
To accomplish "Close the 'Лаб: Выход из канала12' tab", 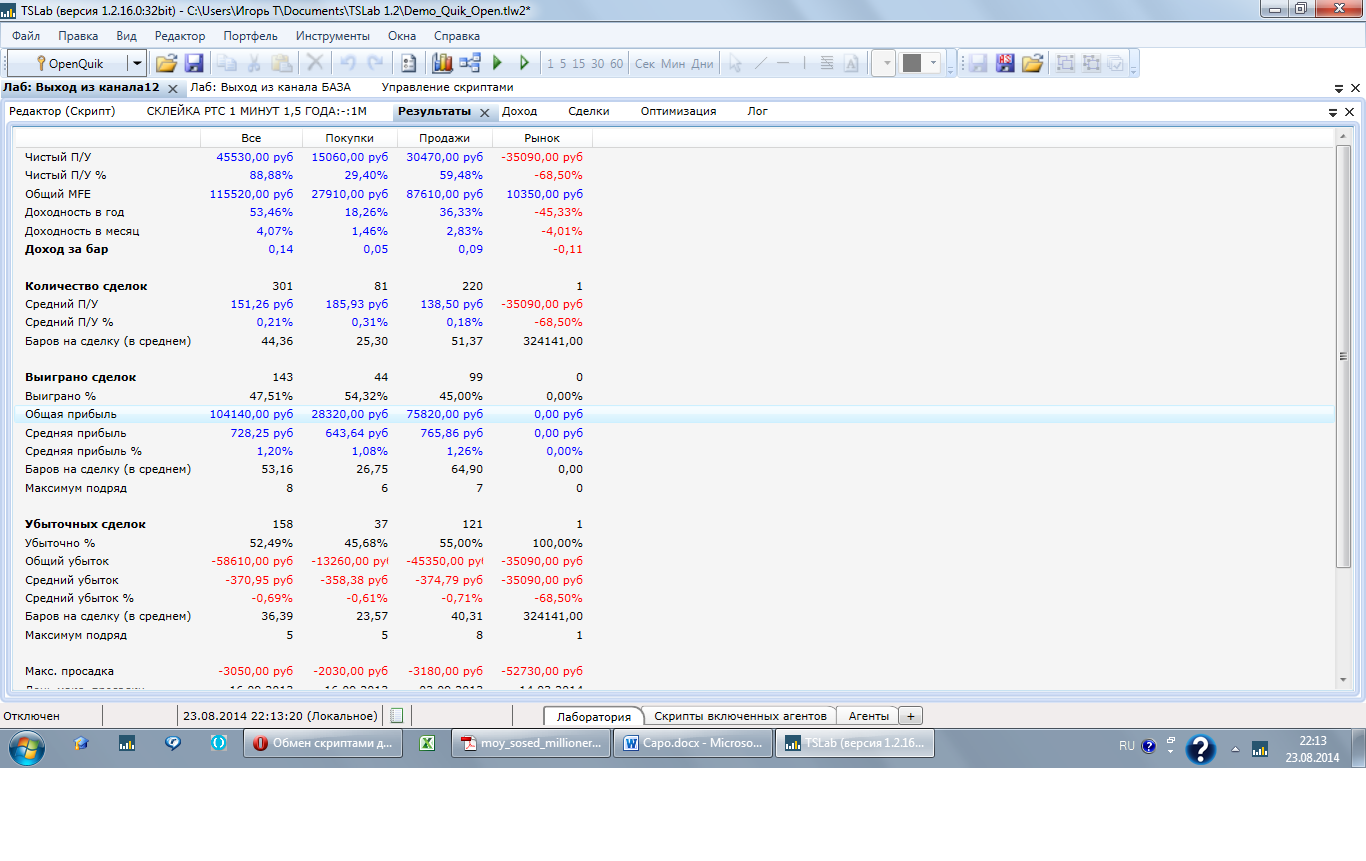I will pos(172,88).
